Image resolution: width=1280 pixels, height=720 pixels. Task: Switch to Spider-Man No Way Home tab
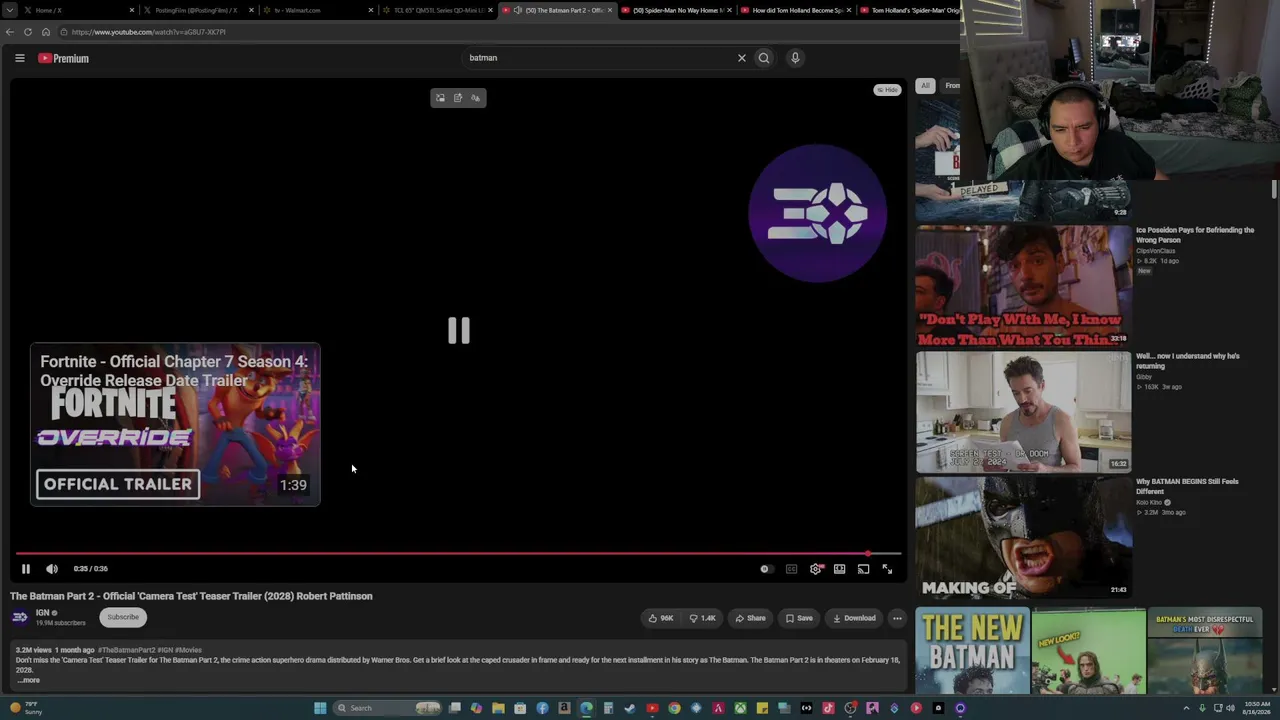[678, 10]
